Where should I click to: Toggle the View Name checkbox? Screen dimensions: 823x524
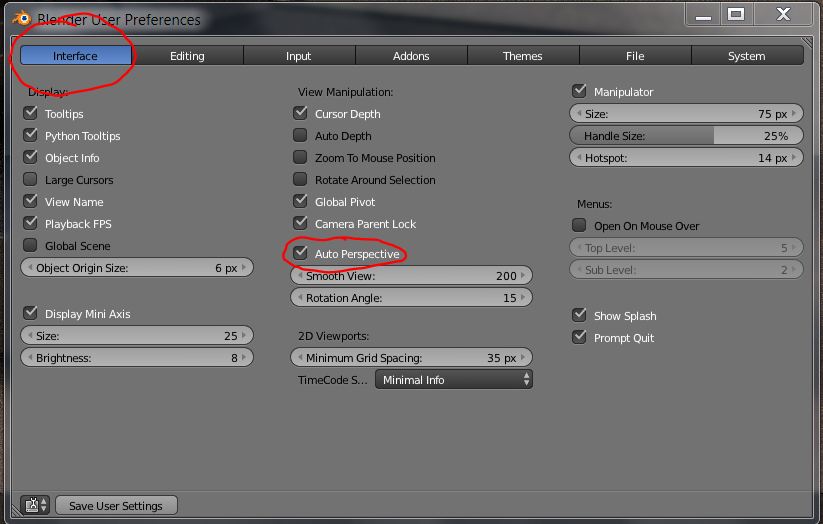click(30, 202)
